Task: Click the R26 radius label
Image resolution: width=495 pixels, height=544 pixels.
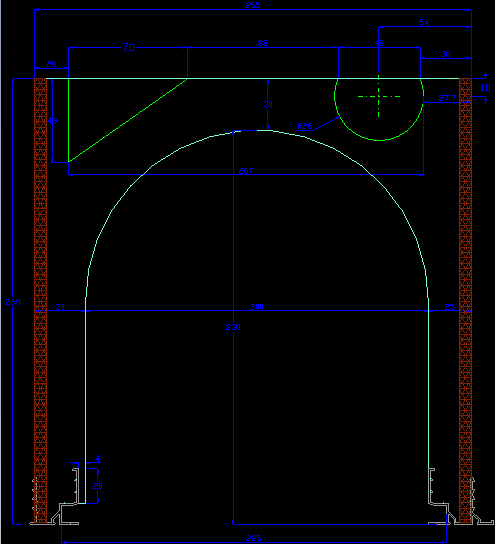Action: pos(305,126)
